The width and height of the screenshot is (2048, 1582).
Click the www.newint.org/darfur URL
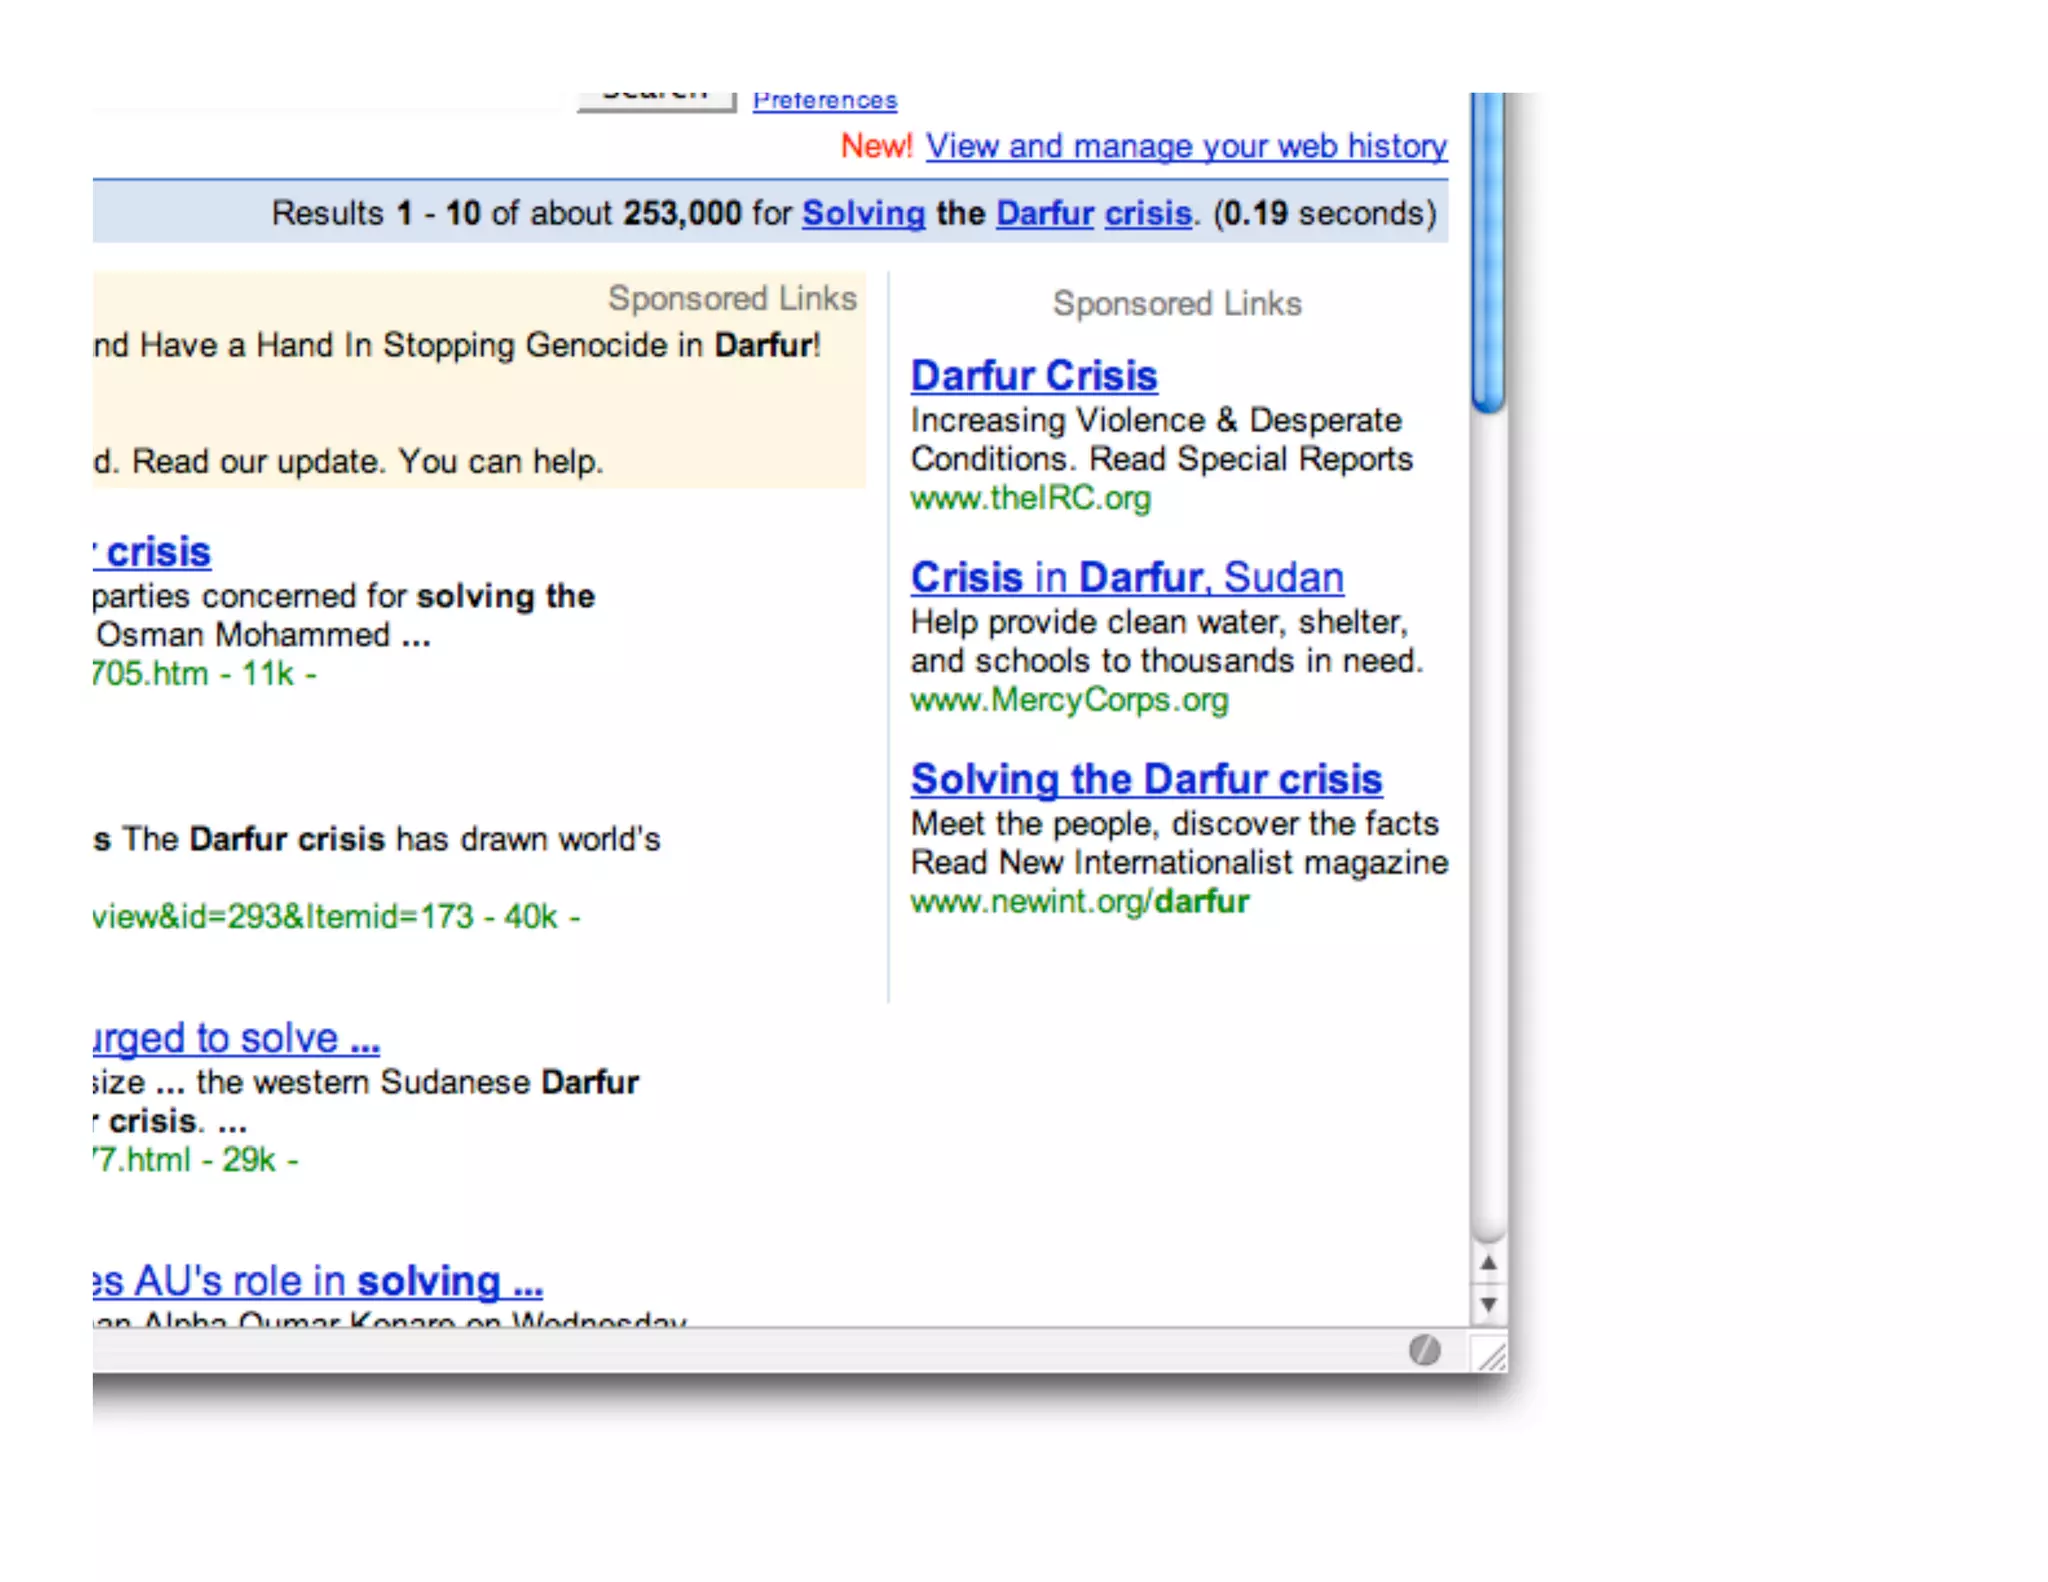point(1080,902)
